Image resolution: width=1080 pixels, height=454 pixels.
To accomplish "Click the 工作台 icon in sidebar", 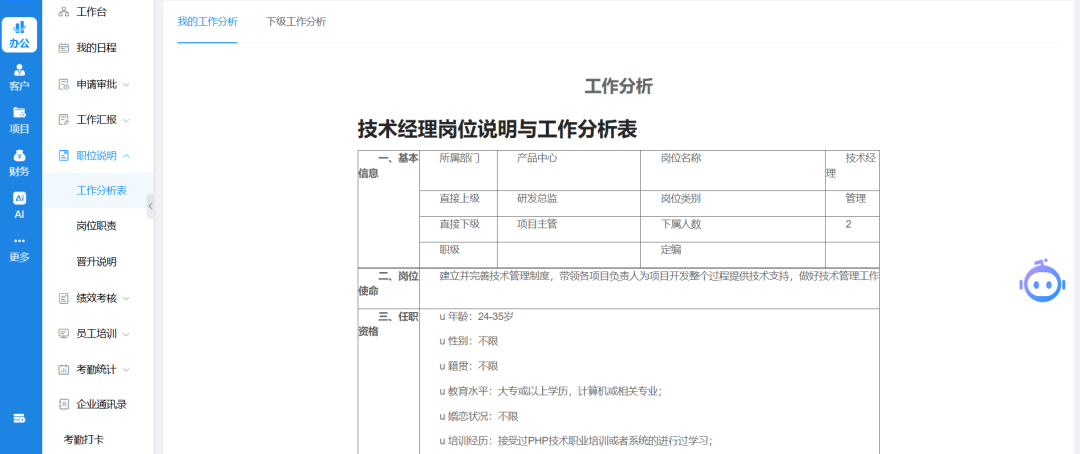I will point(63,12).
